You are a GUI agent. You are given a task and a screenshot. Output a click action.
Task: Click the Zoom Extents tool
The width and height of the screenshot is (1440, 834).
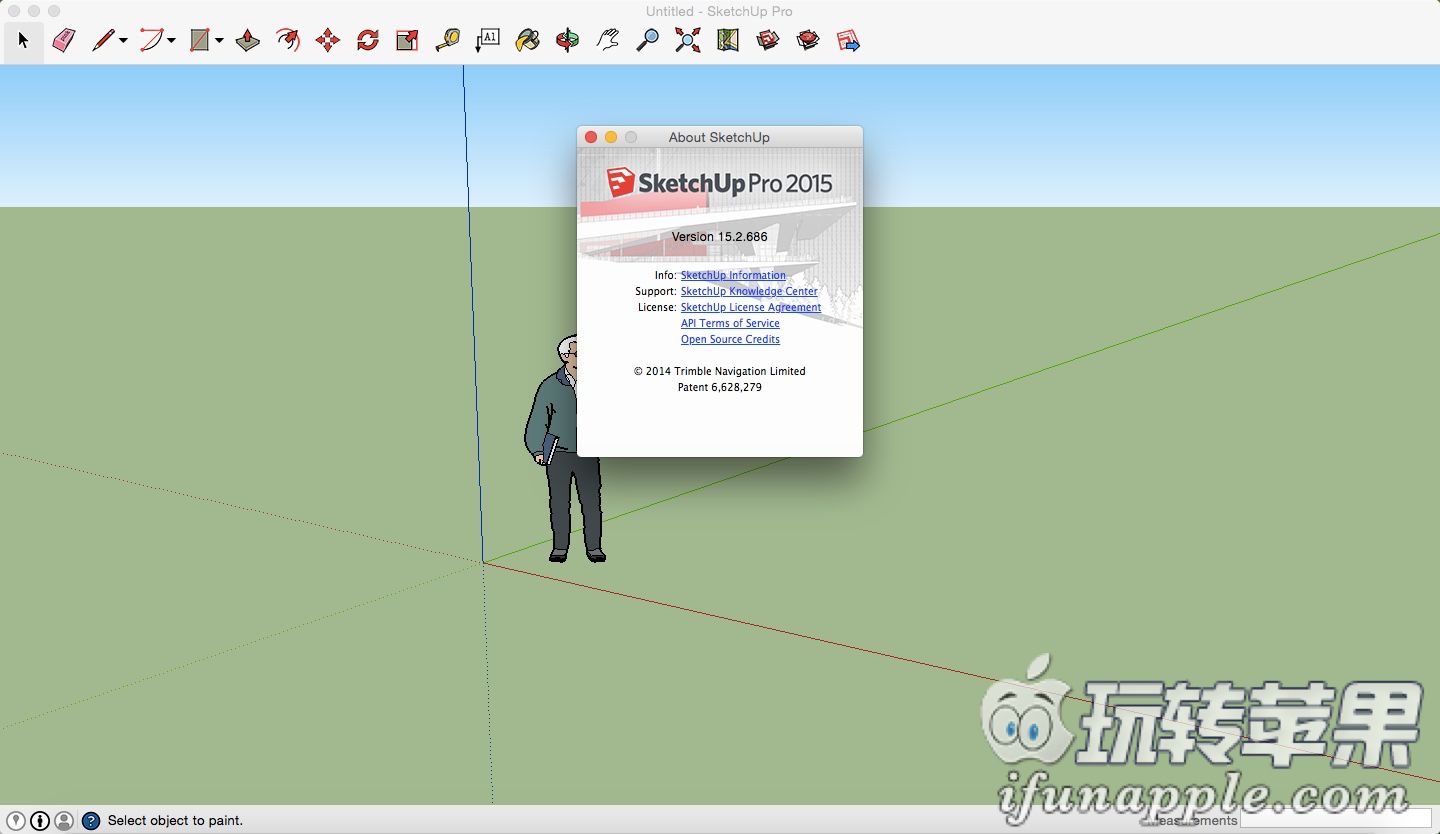(687, 41)
